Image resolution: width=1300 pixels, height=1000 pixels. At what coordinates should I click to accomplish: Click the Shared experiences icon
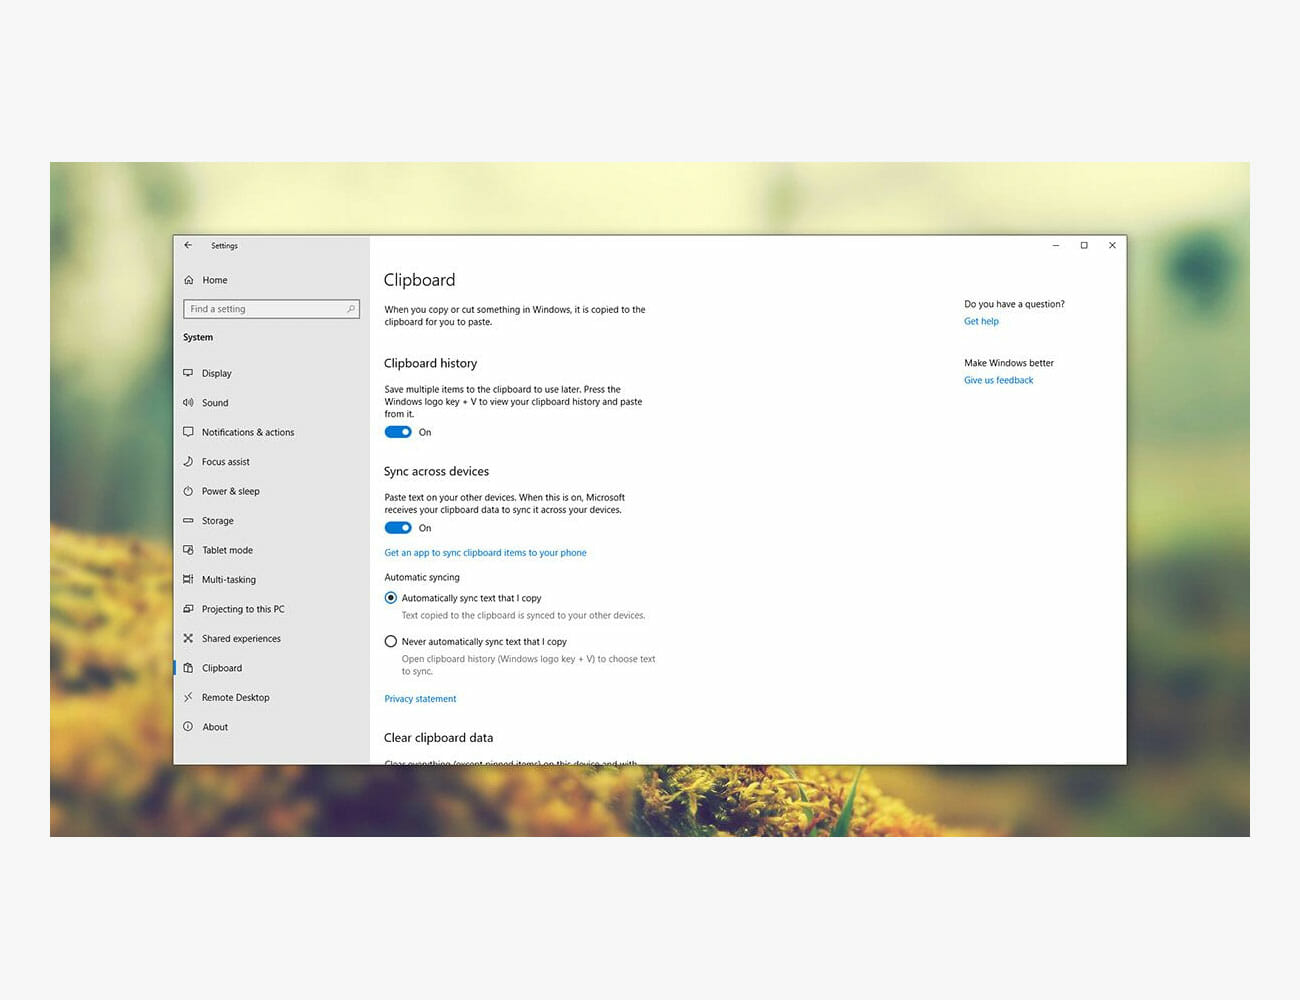click(188, 638)
